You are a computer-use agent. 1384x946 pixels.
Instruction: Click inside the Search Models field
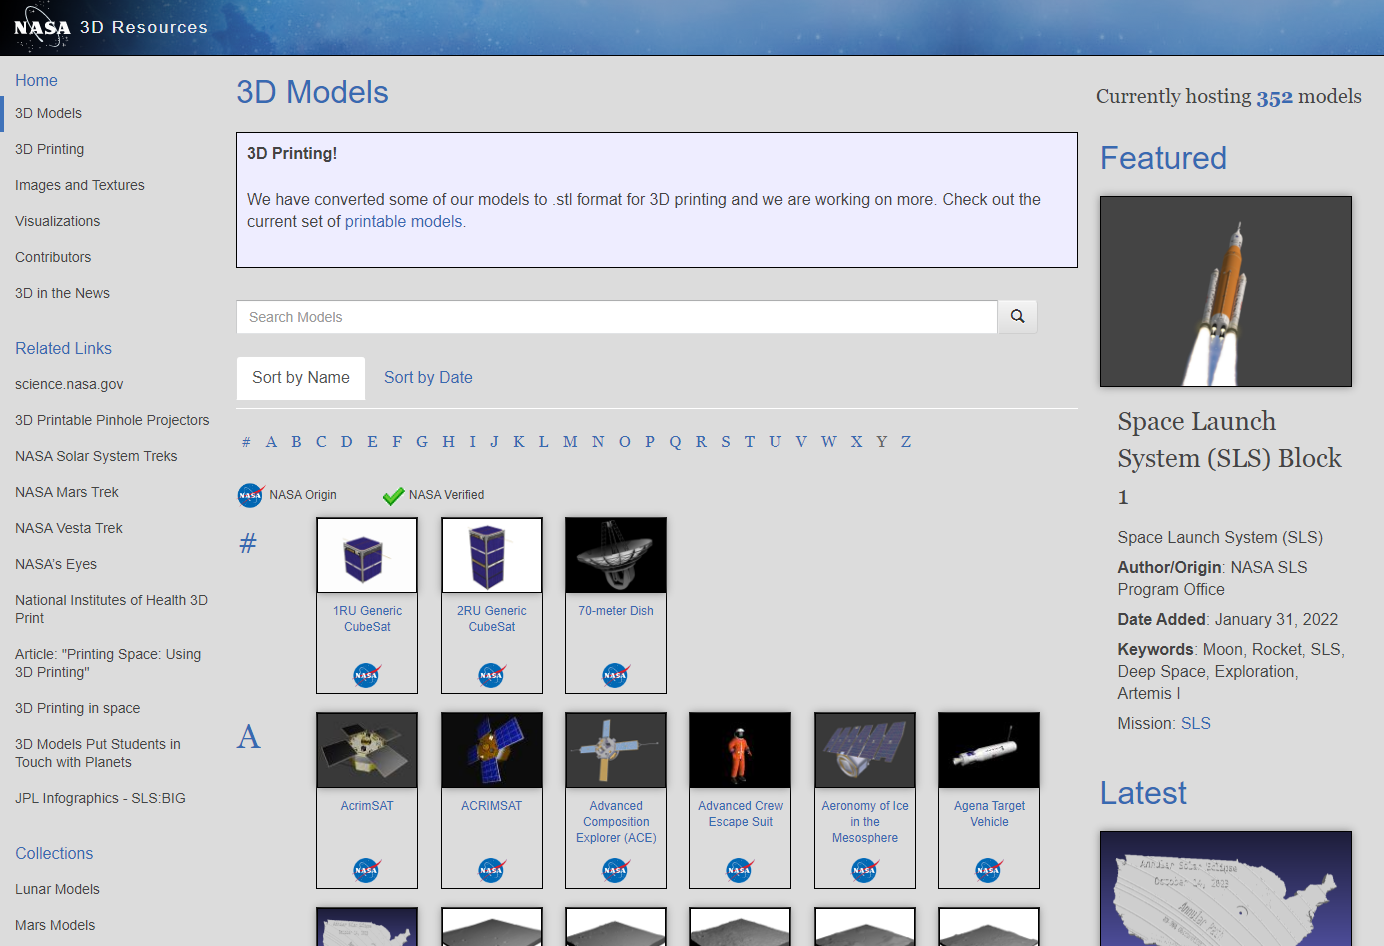(615, 316)
